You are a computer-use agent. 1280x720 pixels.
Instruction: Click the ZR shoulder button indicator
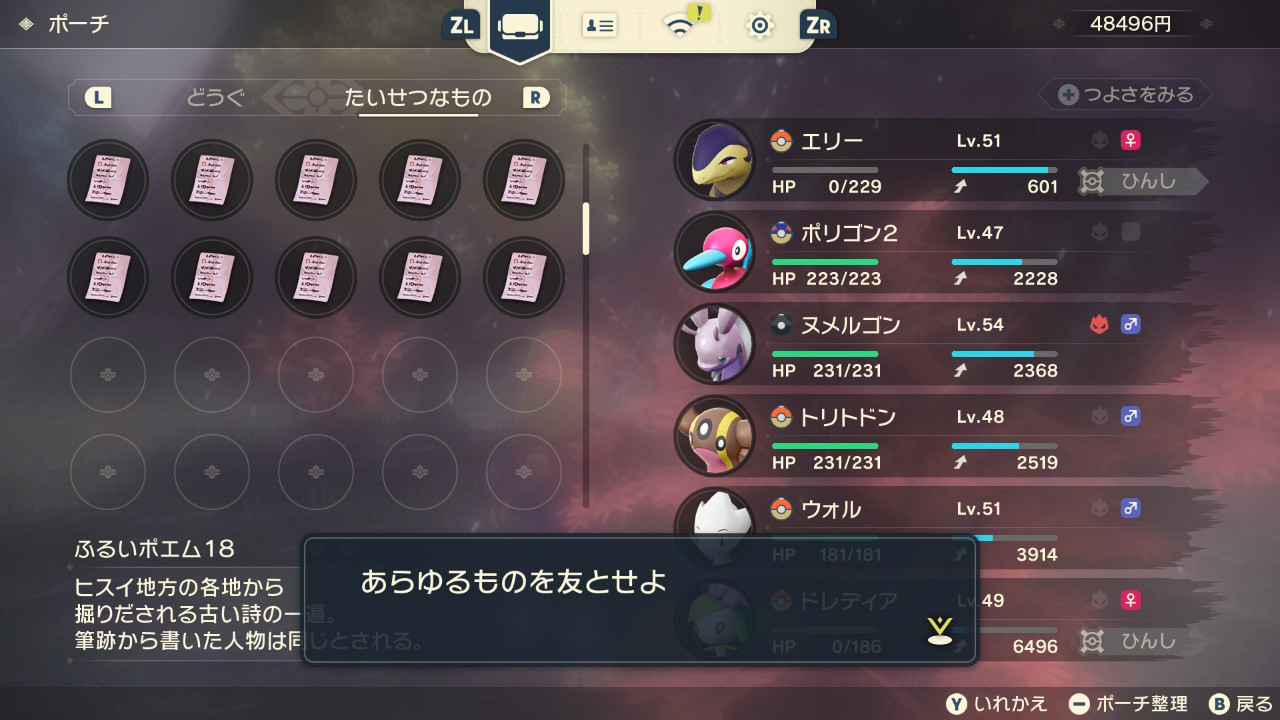(817, 26)
